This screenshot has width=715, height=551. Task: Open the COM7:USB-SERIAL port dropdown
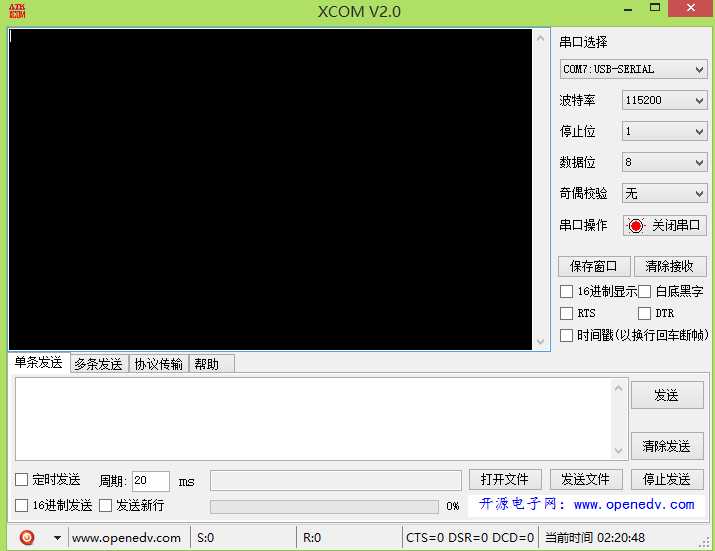(x=633, y=69)
